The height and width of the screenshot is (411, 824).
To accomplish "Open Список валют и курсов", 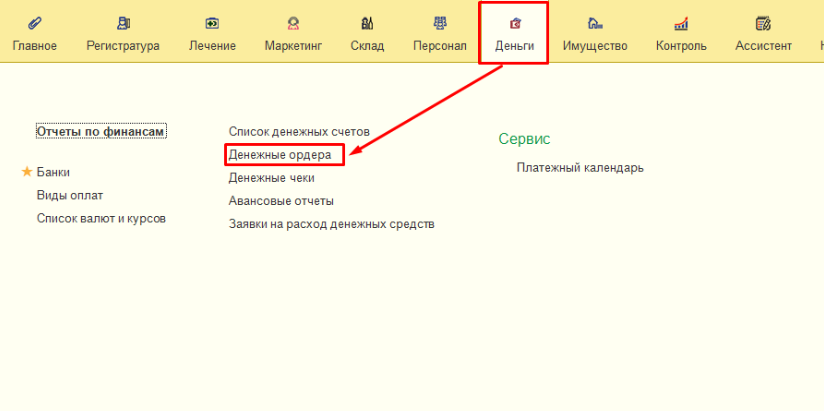I will coord(101,218).
